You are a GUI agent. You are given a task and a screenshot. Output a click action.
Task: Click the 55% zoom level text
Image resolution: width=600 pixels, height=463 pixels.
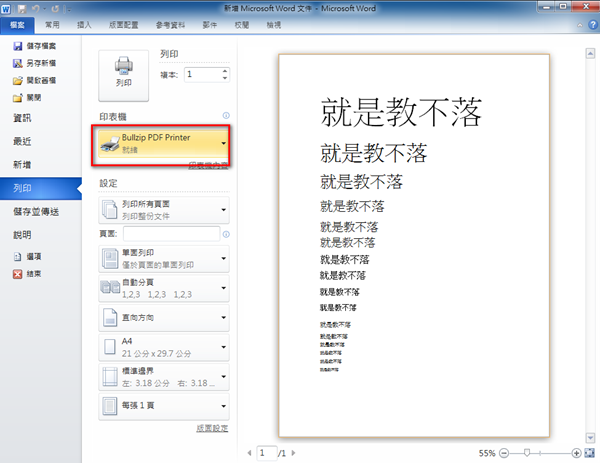click(x=487, y=453)
